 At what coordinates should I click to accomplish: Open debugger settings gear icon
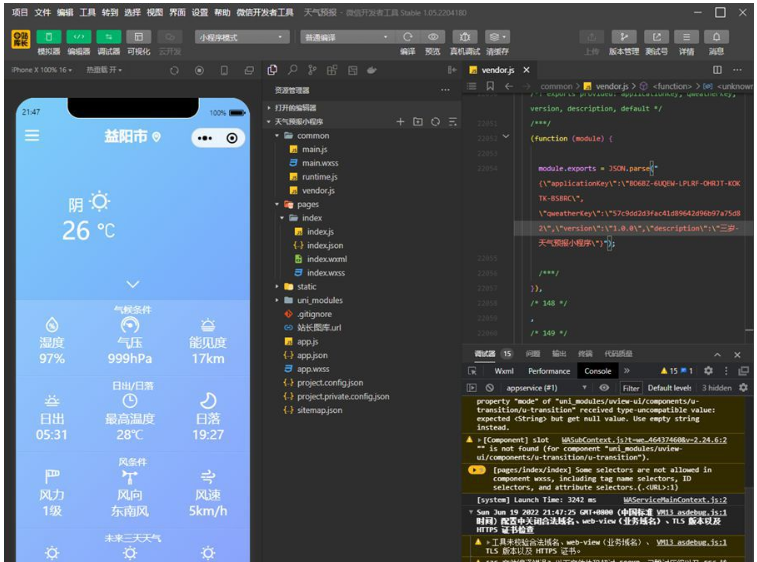[708, 370]
